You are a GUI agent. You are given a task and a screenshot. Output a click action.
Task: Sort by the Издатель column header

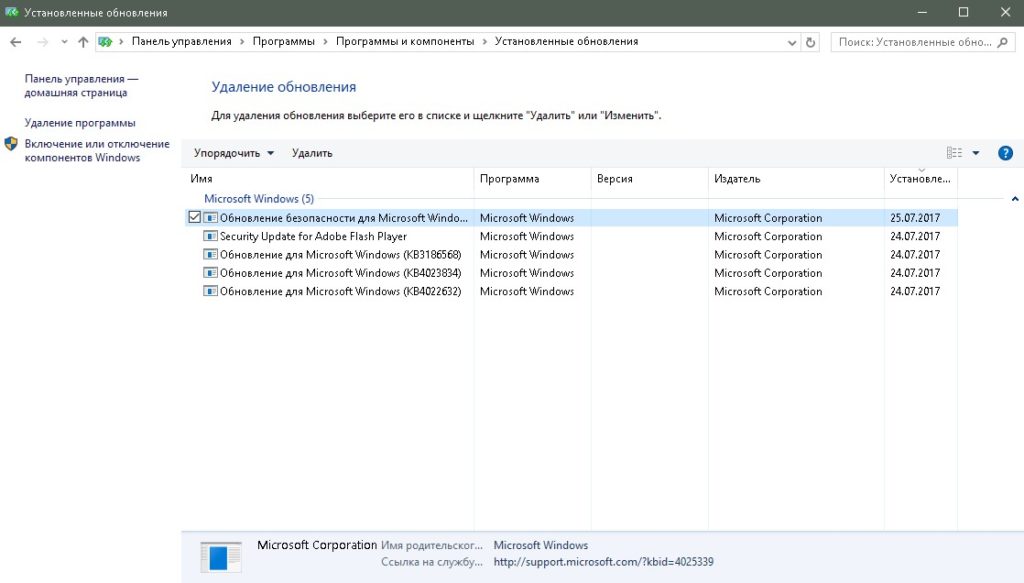(x=737, y=179)
